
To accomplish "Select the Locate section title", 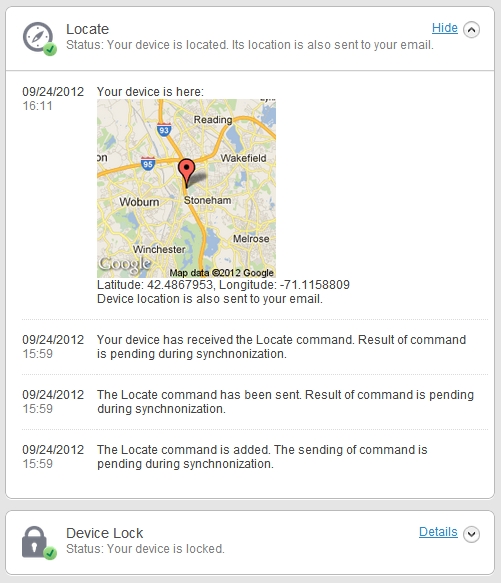I will [x=87, y=29].
